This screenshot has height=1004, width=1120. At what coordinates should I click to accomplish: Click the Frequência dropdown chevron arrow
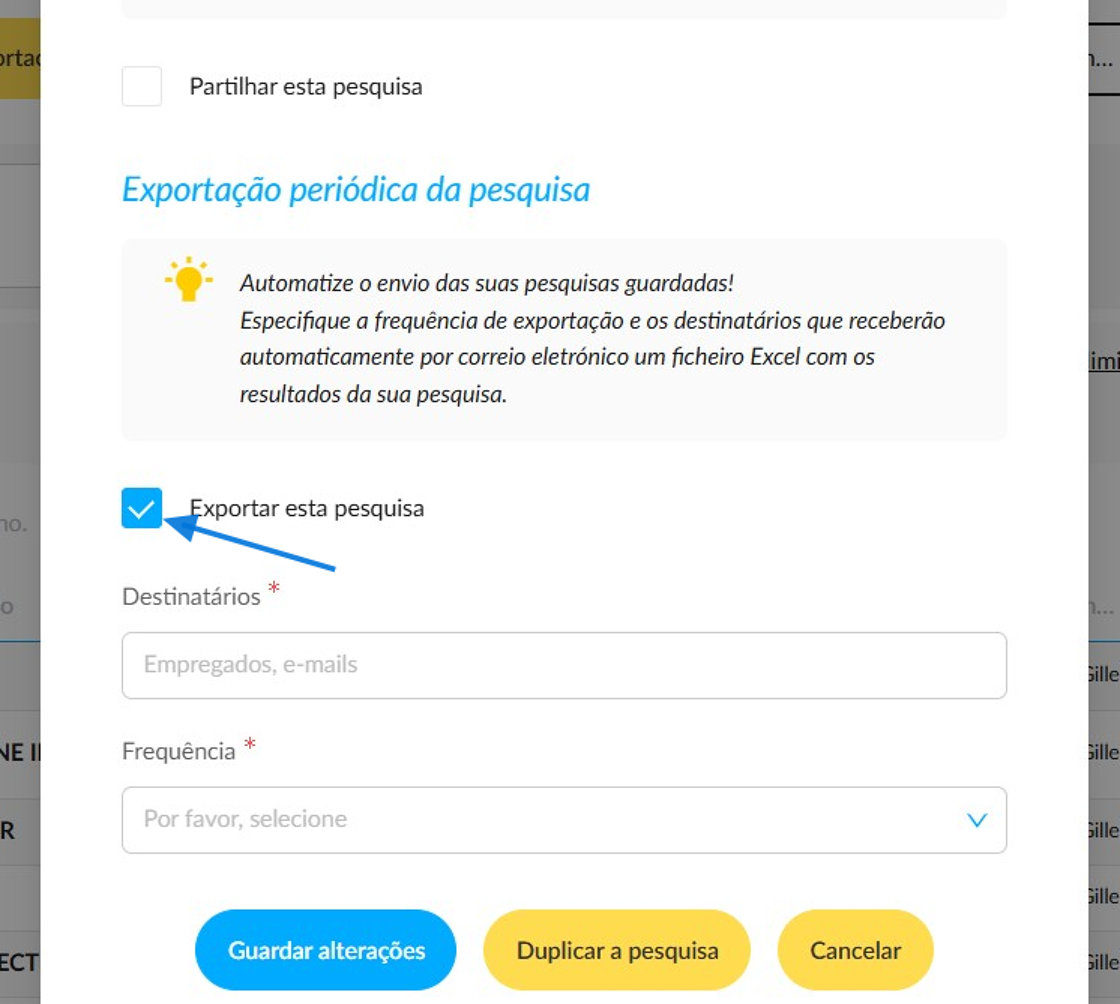[976, 820]
